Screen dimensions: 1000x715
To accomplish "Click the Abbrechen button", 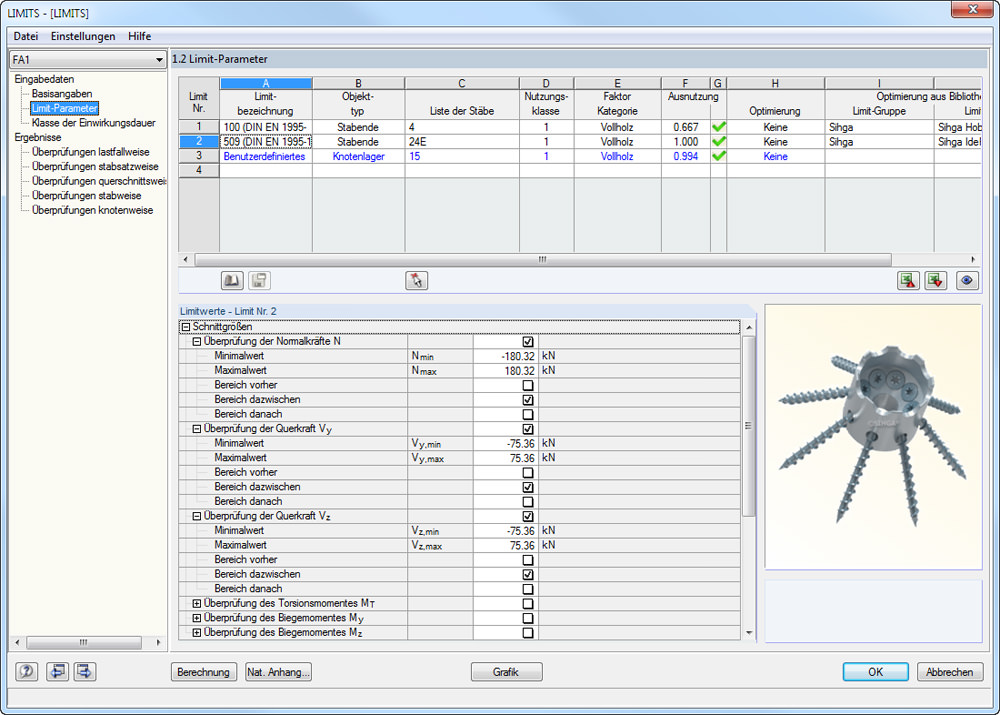I will point(950,672).
